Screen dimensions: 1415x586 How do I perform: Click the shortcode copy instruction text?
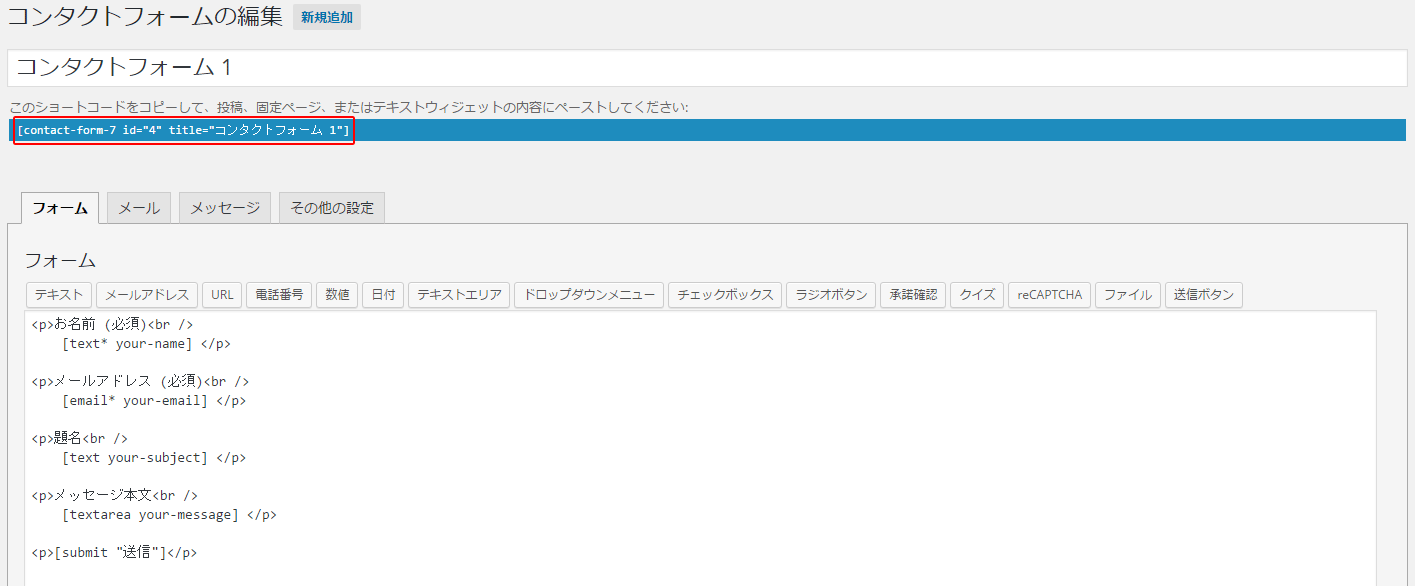click(348, 107)
